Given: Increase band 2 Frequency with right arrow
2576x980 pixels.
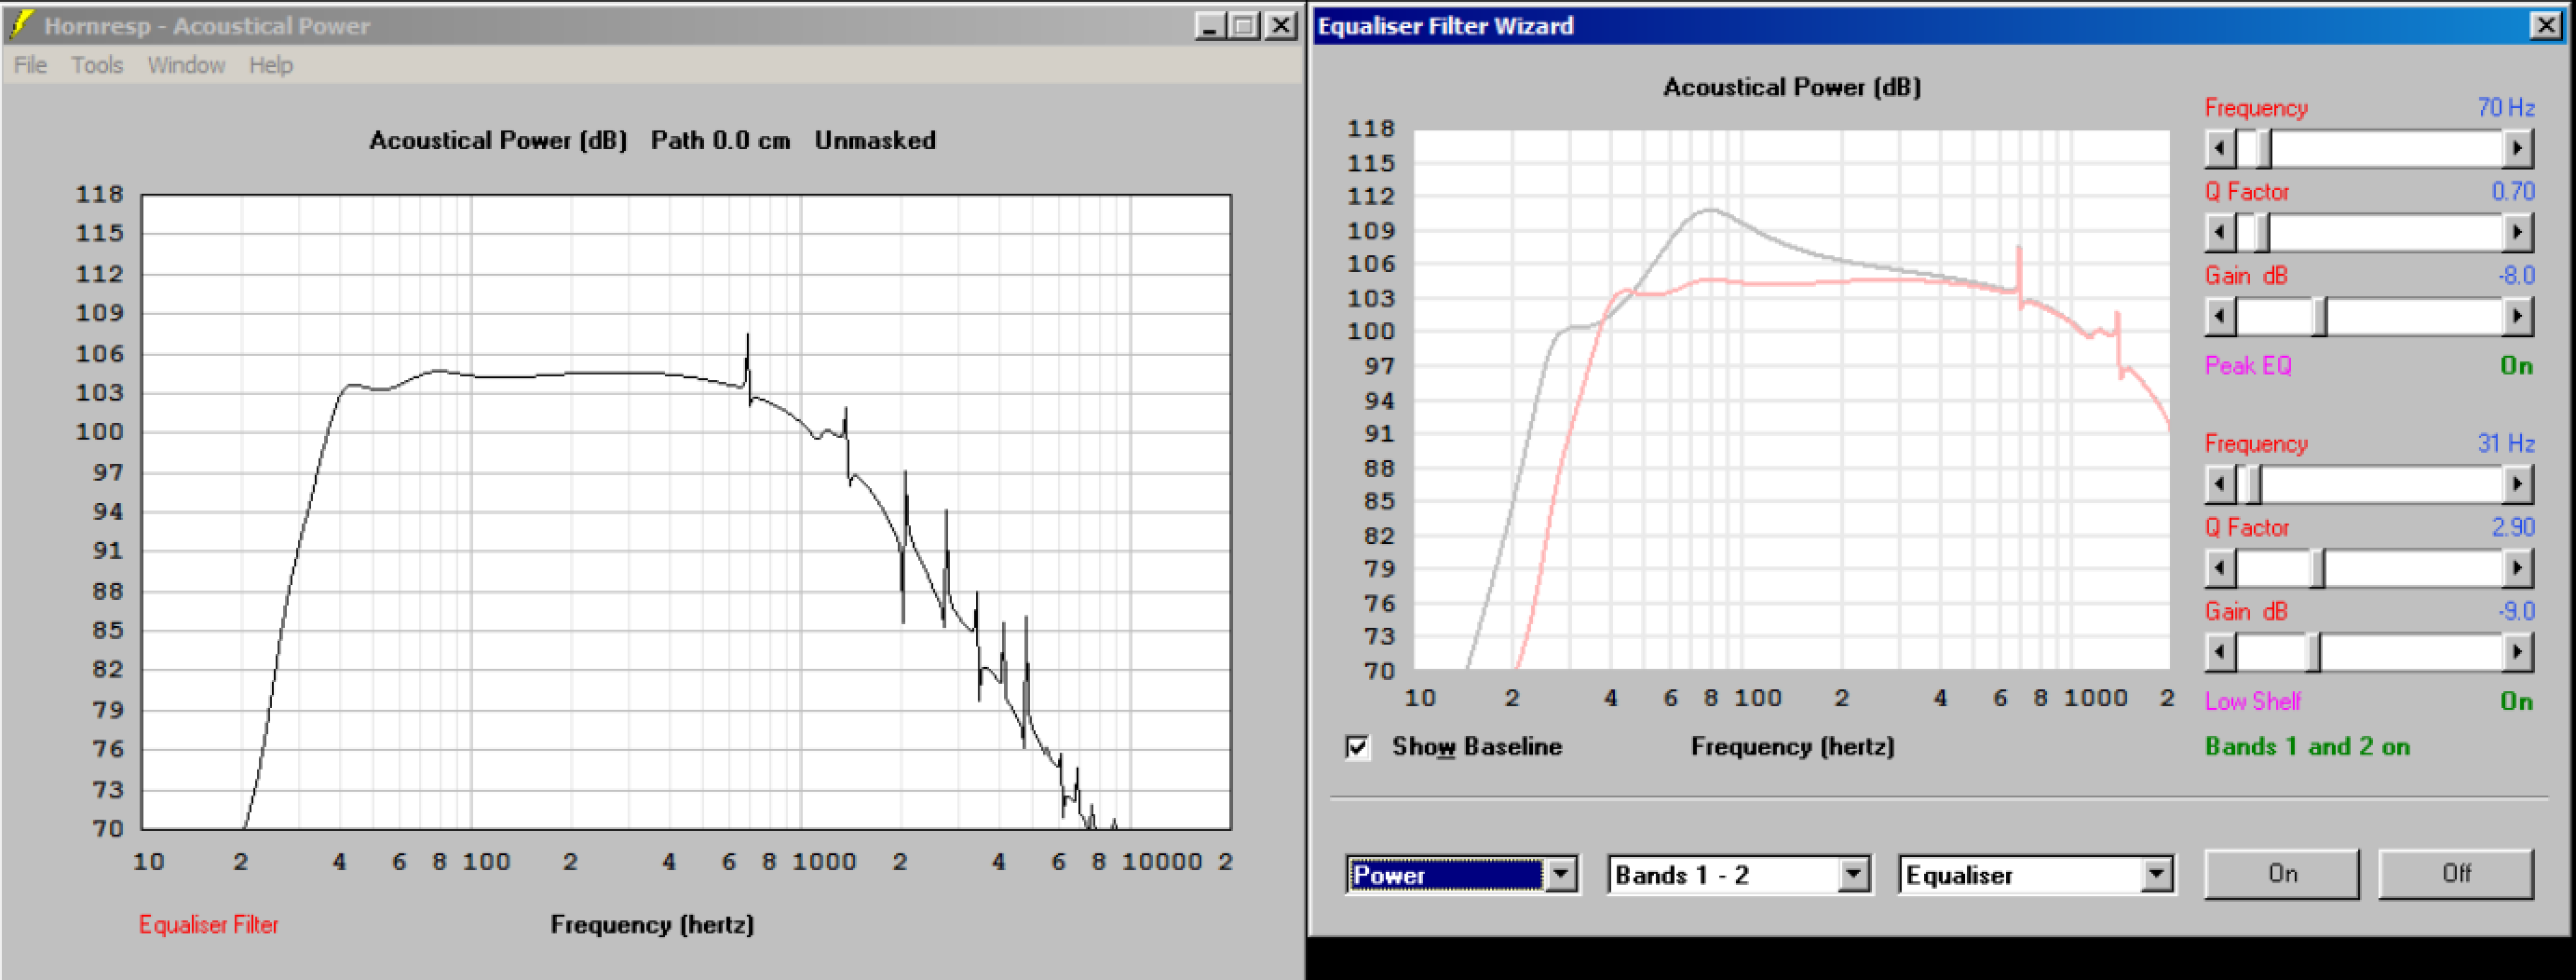Looking at the screenshot, I should click(x=2518, y=485).
